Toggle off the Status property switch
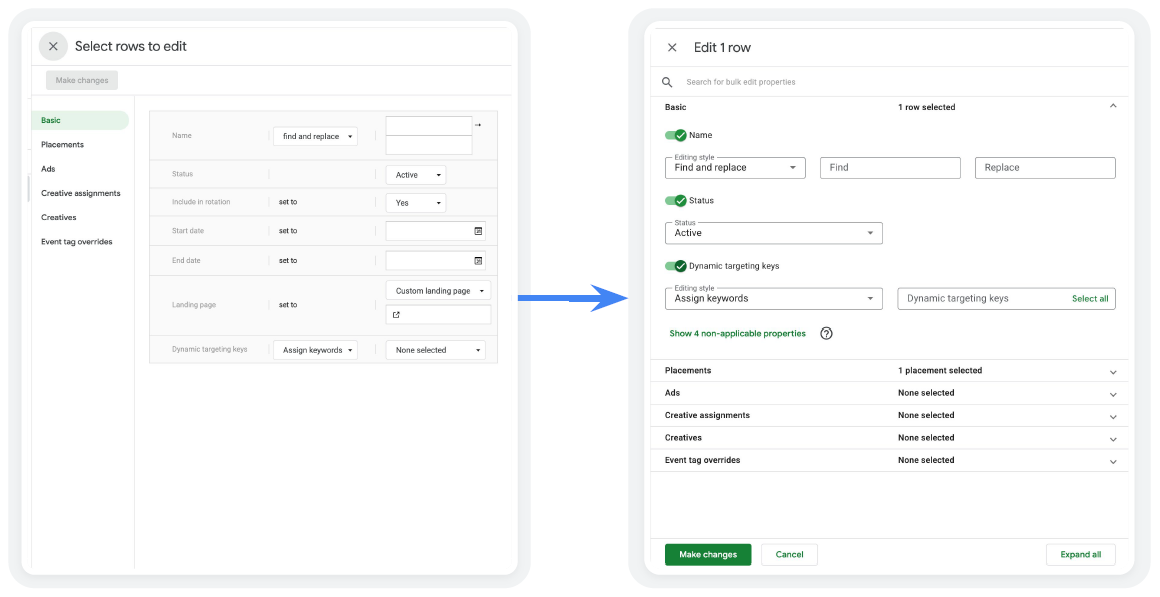1160x597 pixels. (676, 201)
